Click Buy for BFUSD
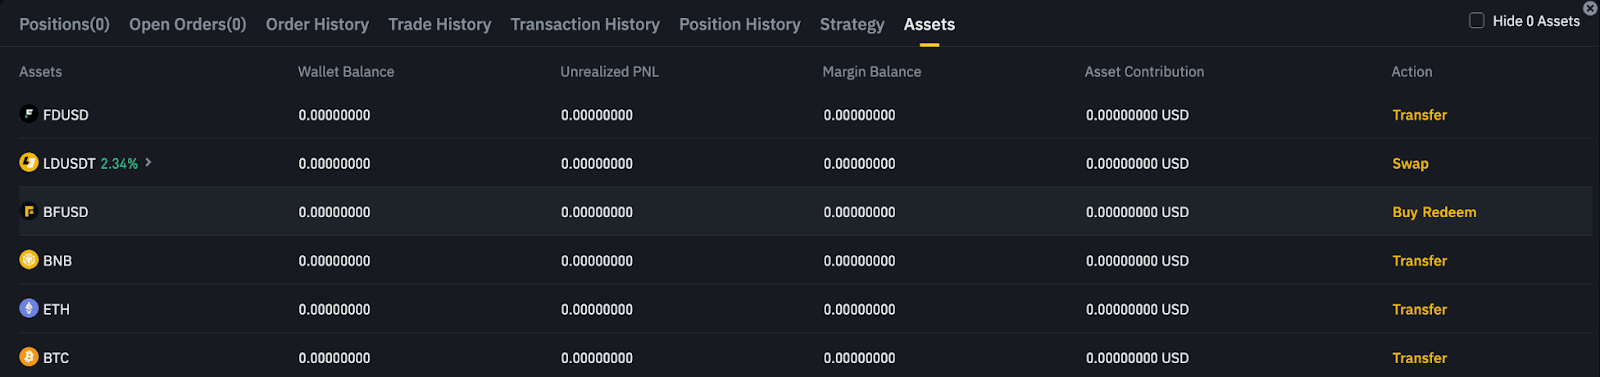The image size is (1600, 377). [x=1405, y=212]
